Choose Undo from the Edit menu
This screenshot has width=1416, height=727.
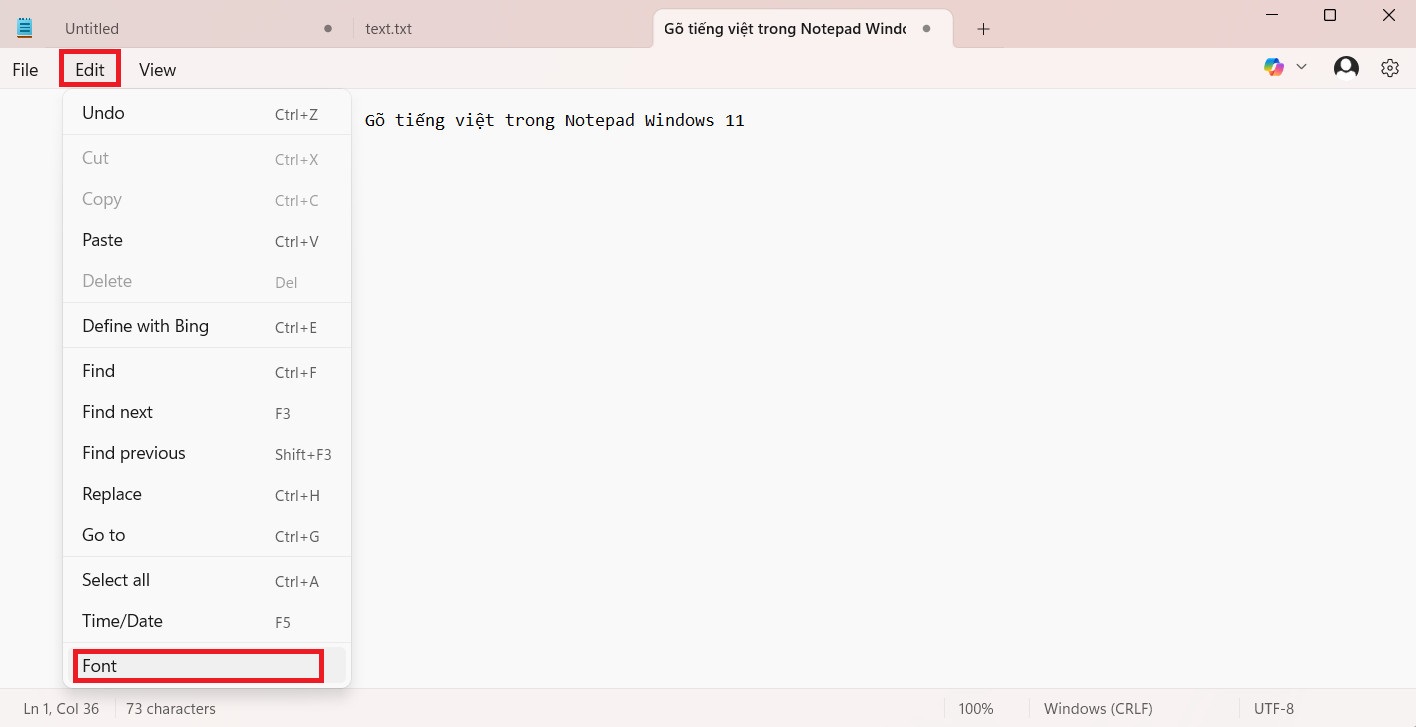pos(207,113)
